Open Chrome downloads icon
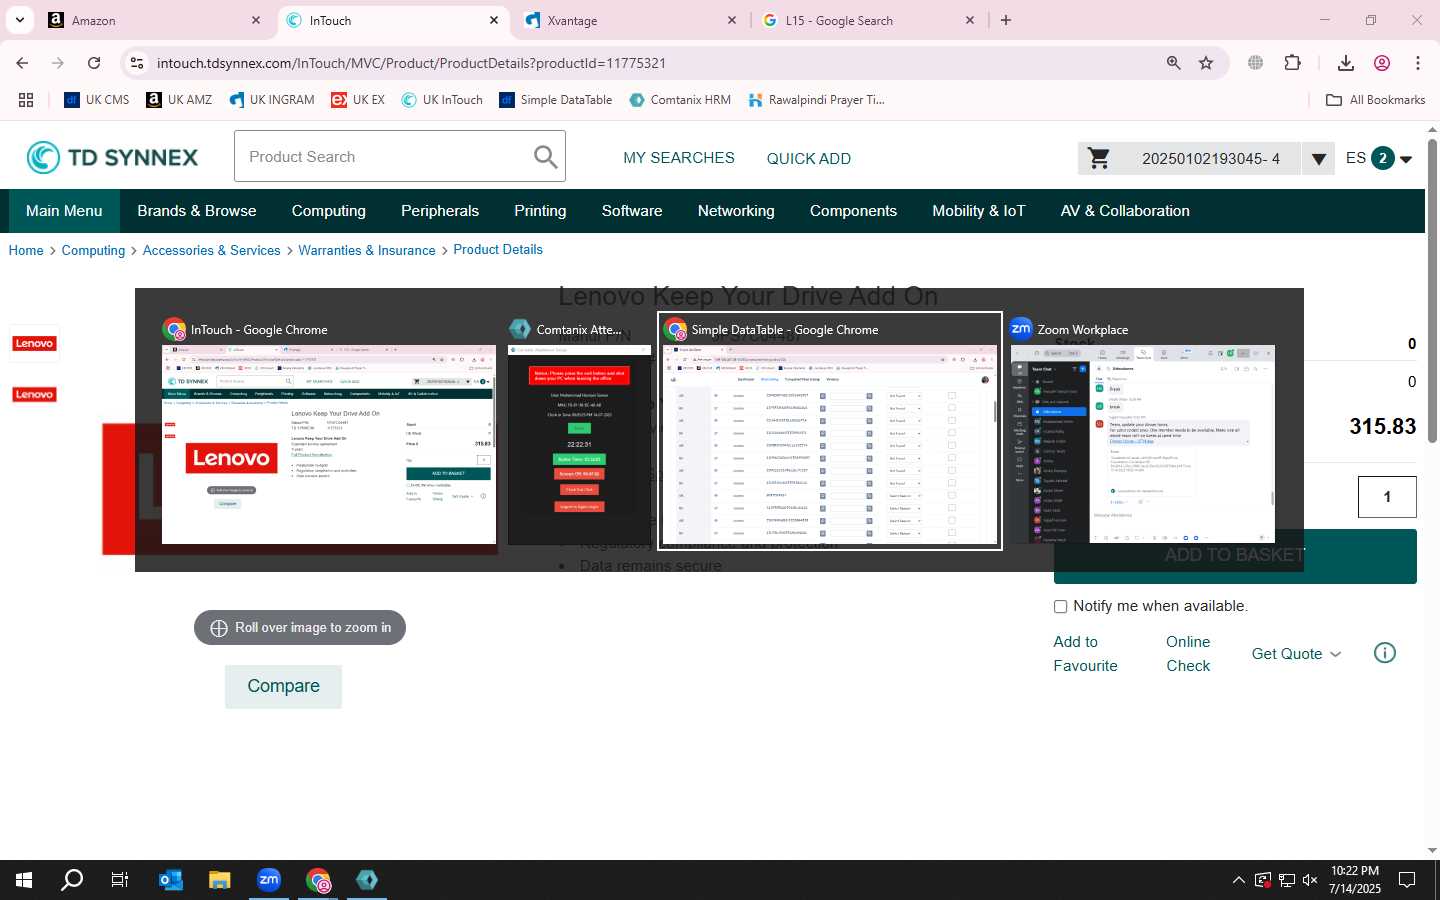The image size is (1440, 900). 1345,63
